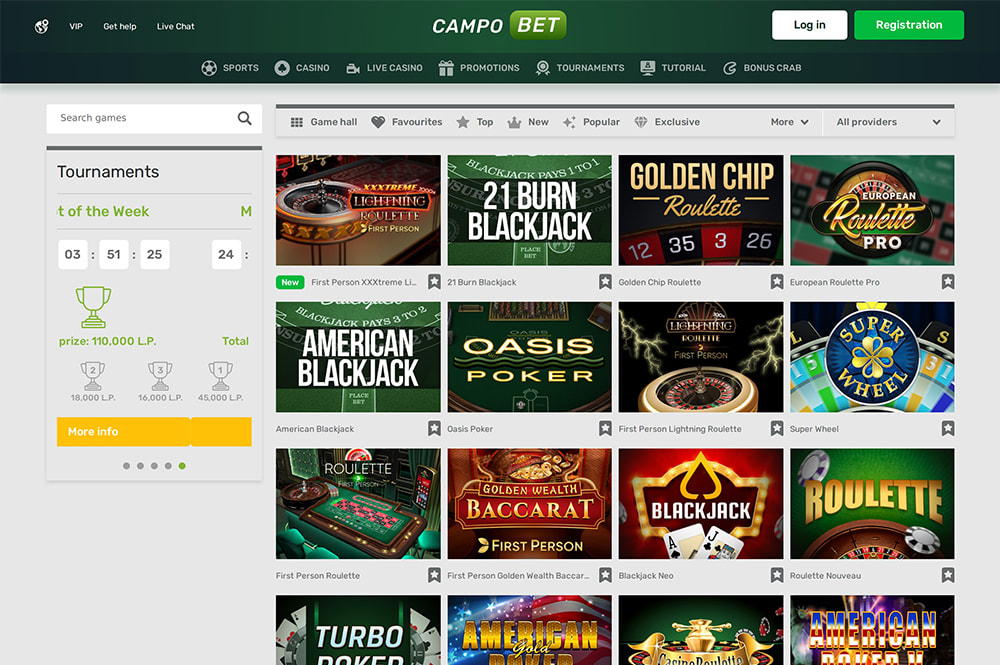Click the Exclusive diamond icon
Screen dimensions: 1000x665
(641, 122)
